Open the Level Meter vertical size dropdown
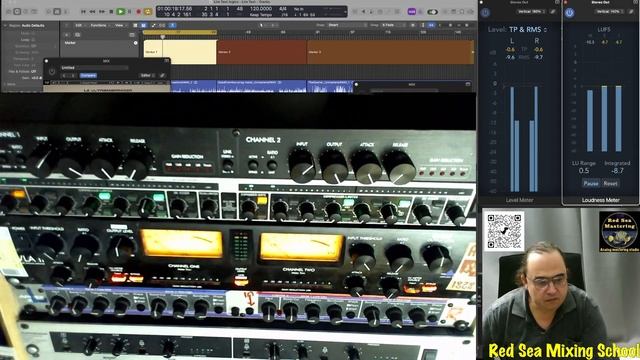This screenshot has width=640, height=360. coord(531,11)
